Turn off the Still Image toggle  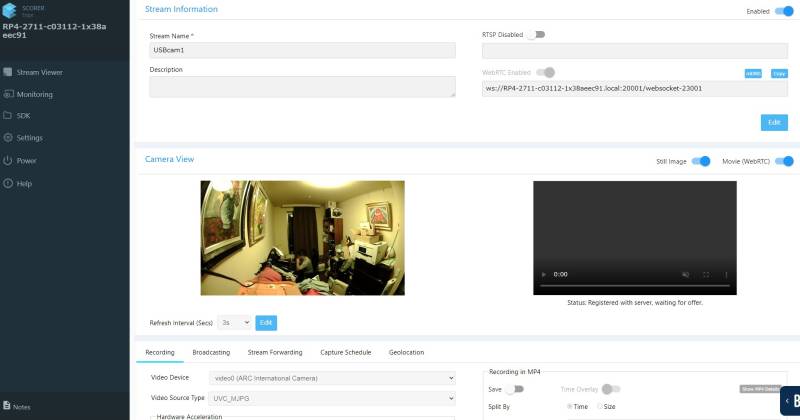coord(702,161)
